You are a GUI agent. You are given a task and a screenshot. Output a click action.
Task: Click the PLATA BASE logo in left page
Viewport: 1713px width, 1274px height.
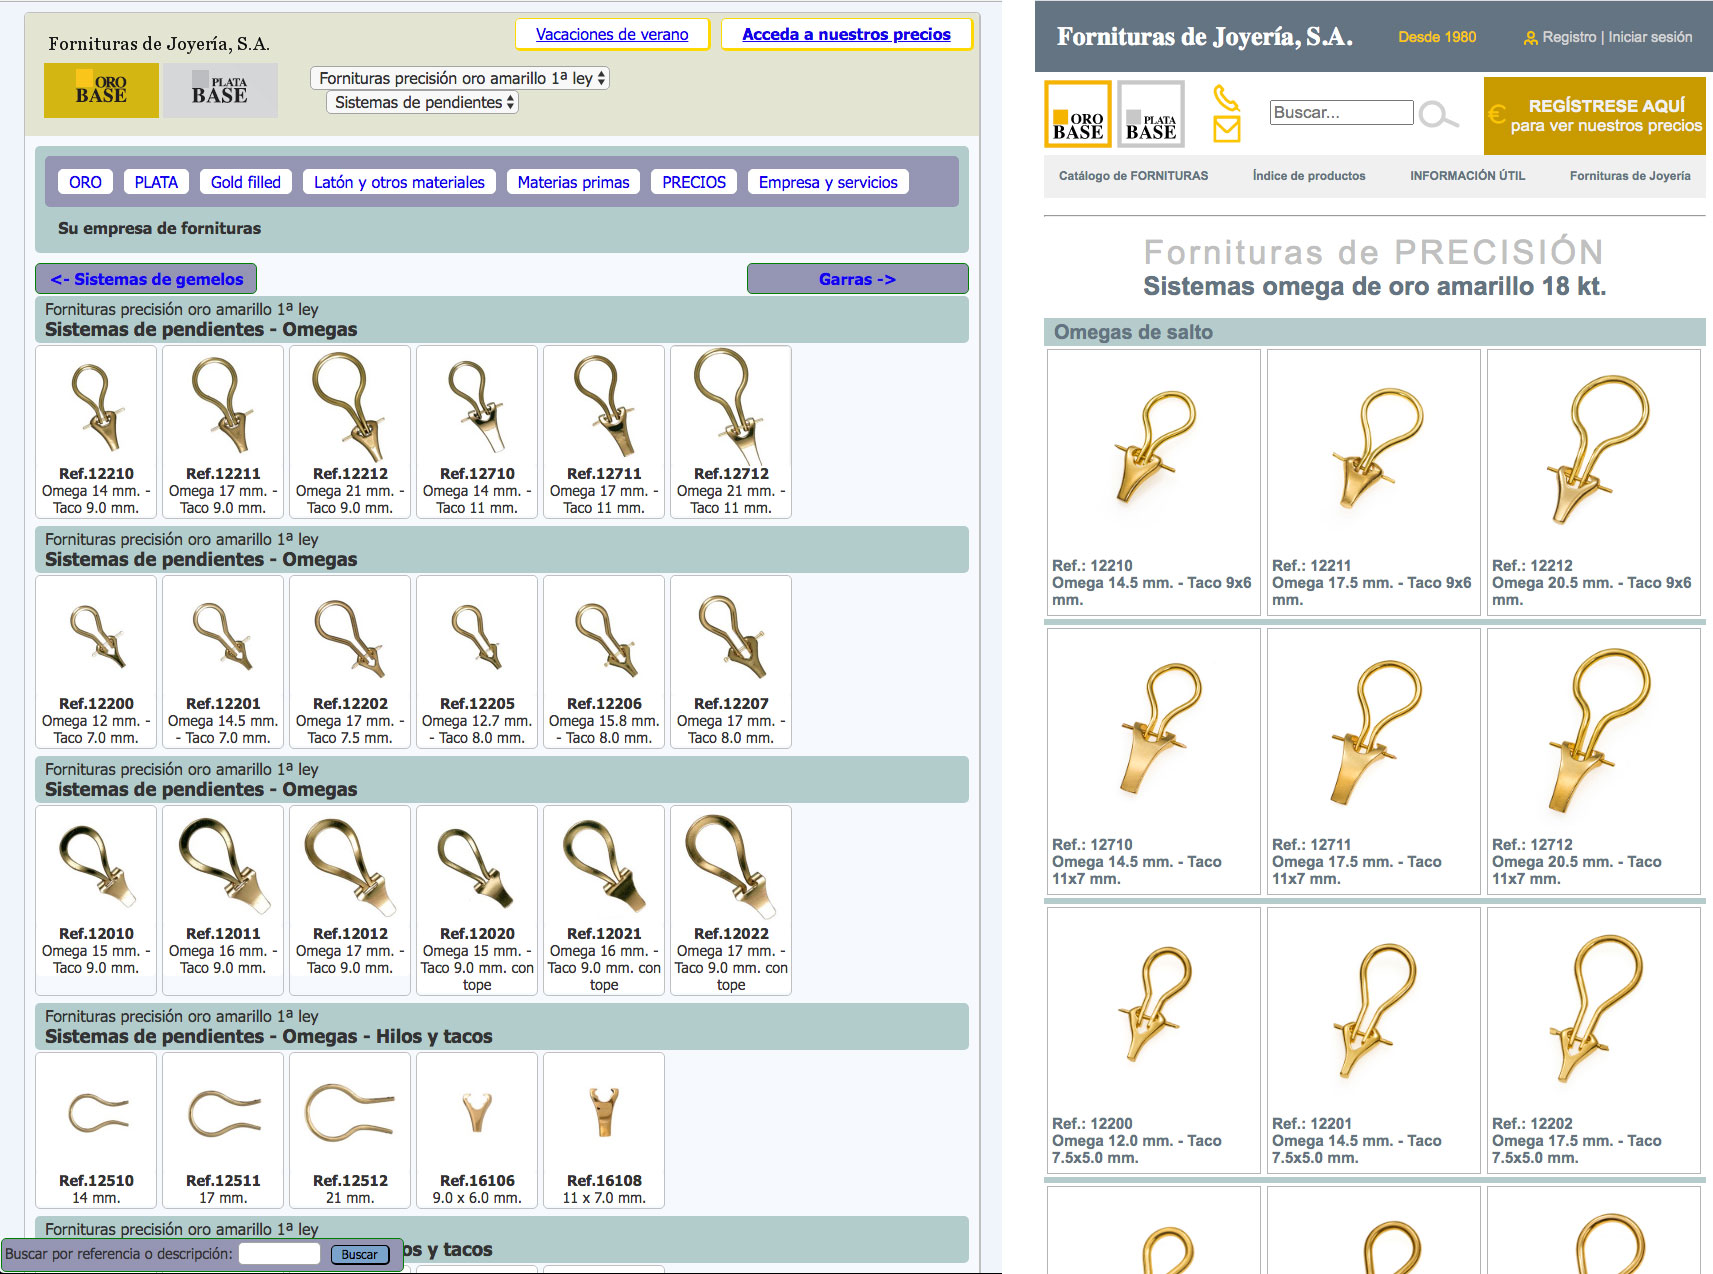220,90
